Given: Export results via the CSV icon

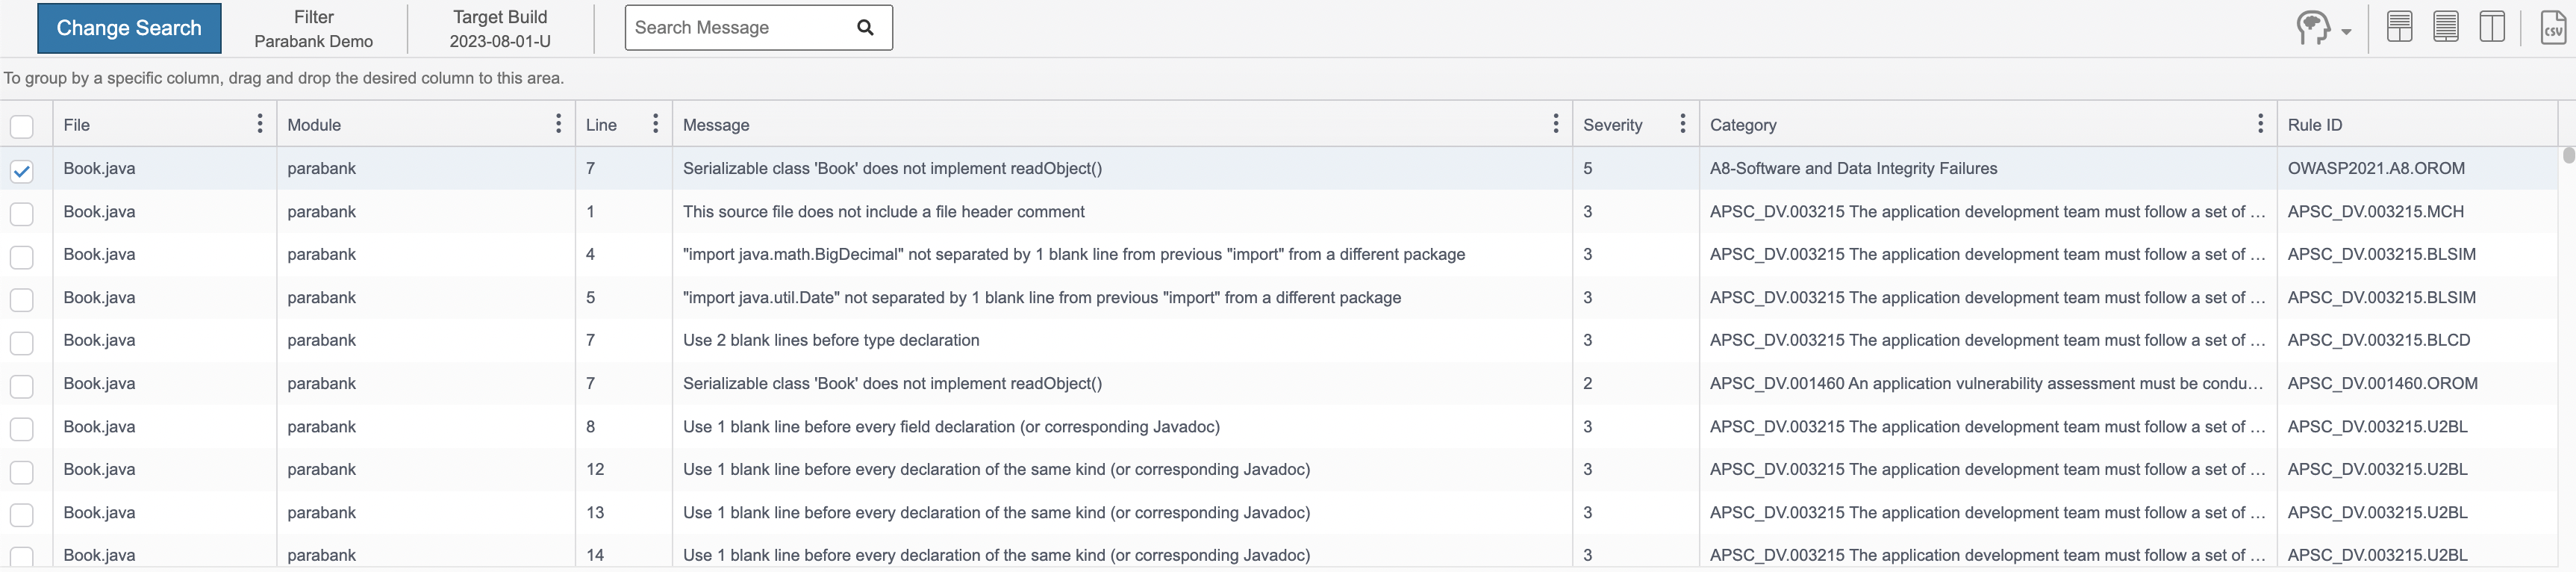Looking at the screenshot, I should coord(2553,27).
